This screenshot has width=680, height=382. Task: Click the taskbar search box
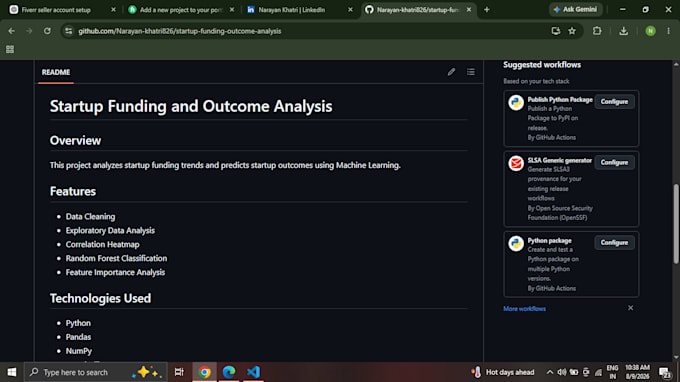point(95,372)
